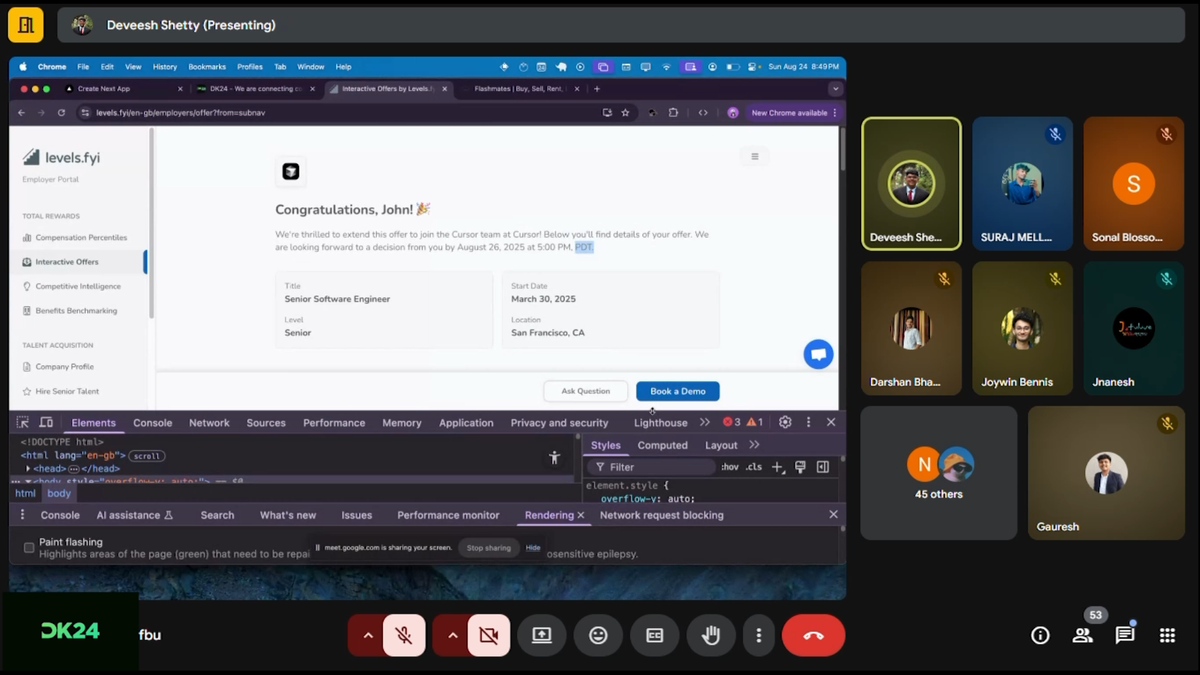The height and width of the screenshot is (675, 1200).
Task: Open the meeting chat icon
Action: coord(1125,635)
